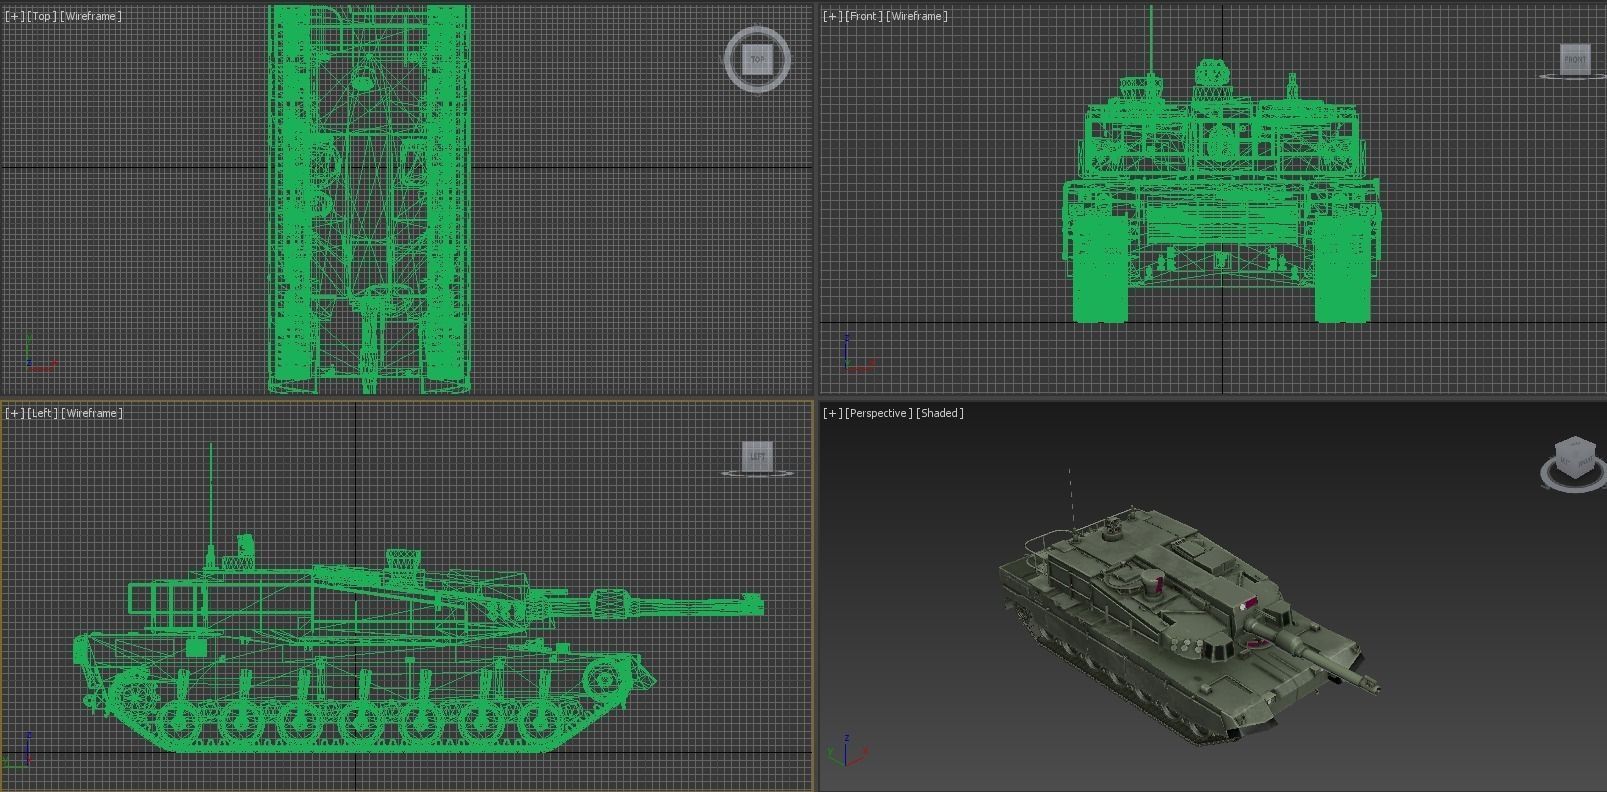Open the [Left] view label menu
Viewport: 1607px width, 792px height.
42,413
